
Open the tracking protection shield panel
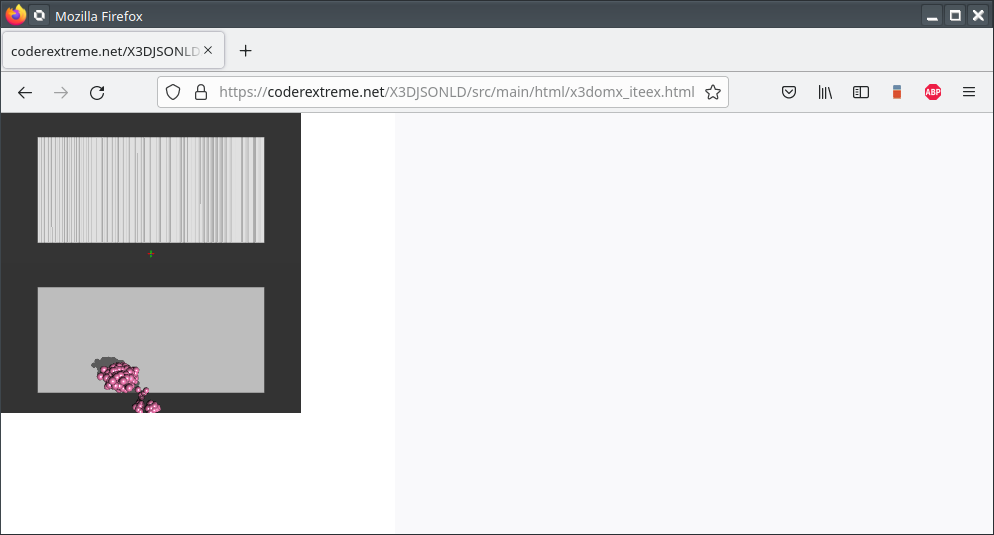click(173, 92)
